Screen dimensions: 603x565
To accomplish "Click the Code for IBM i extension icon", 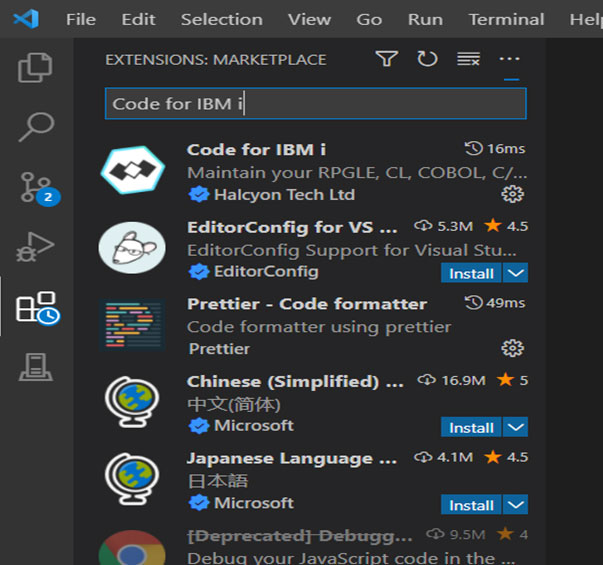I will coord(133,170).
